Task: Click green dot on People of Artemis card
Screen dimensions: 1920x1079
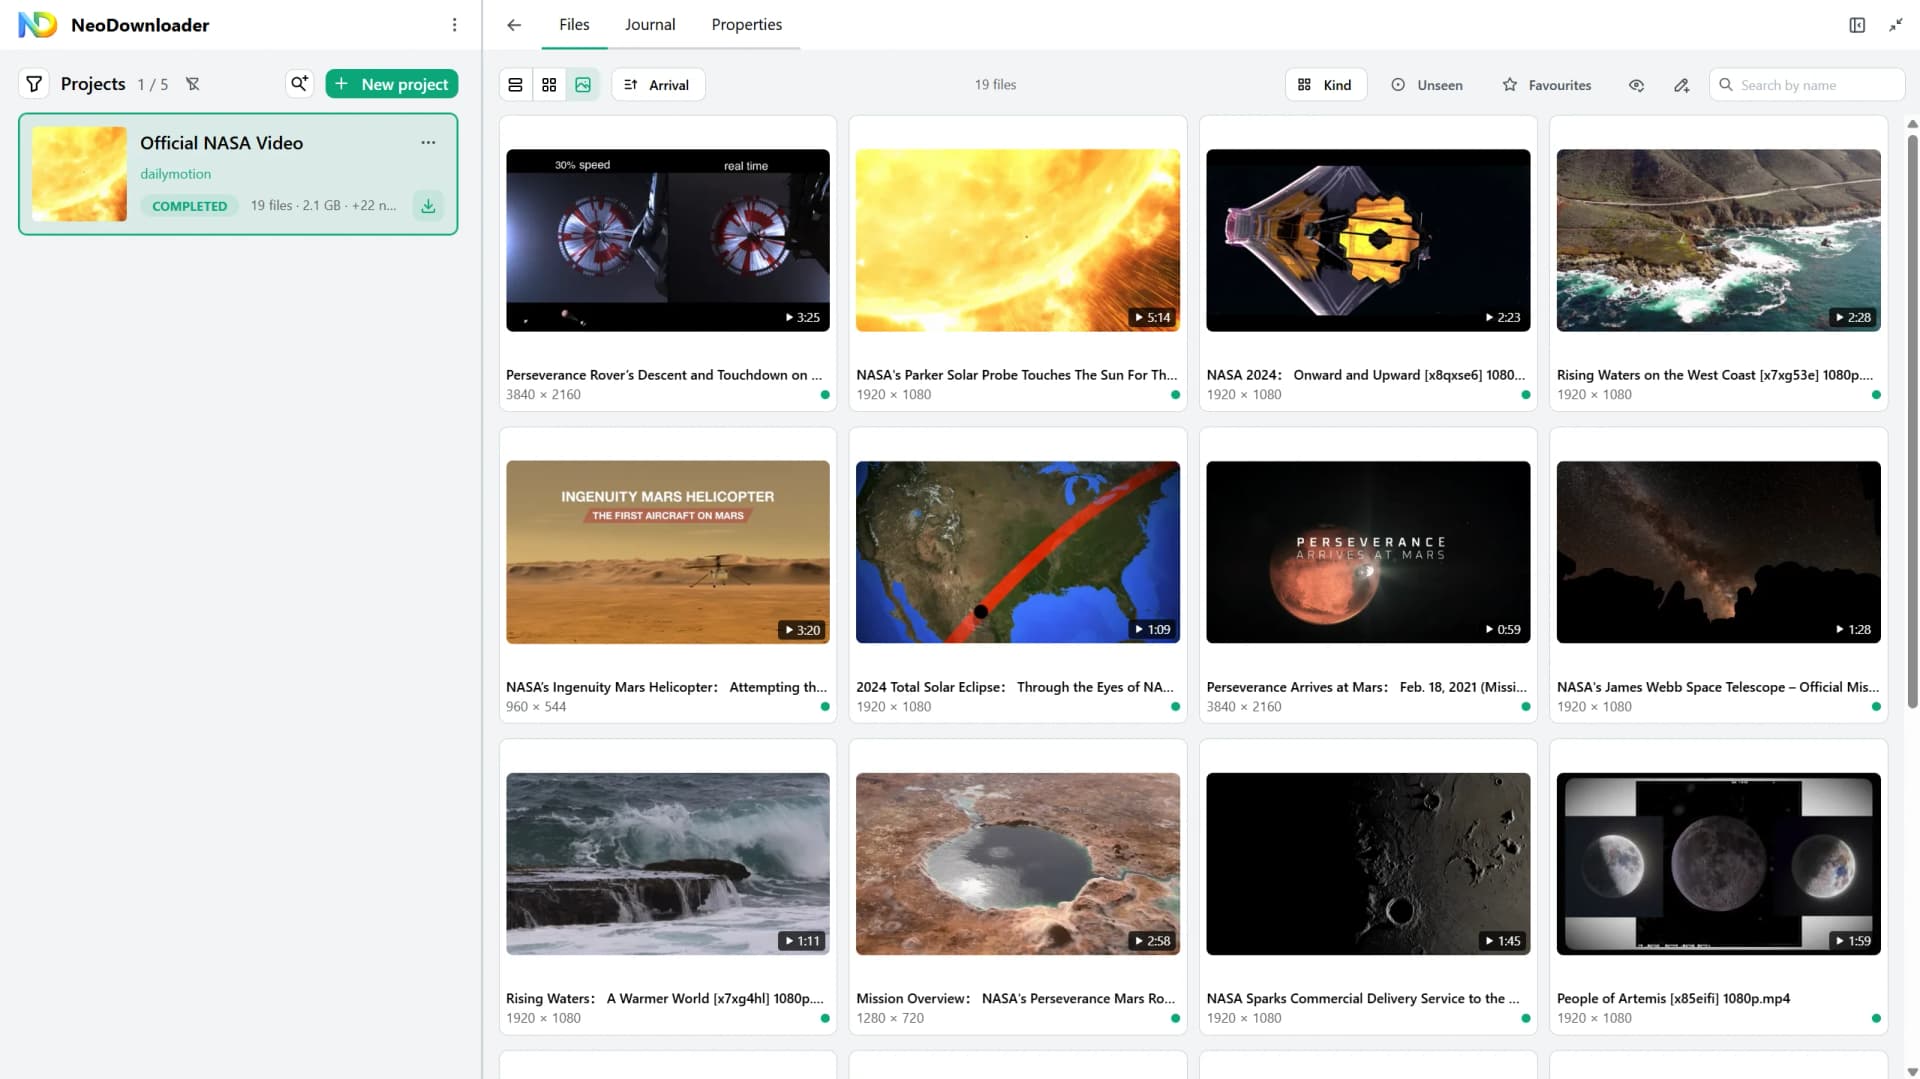Action: tap(1876, 1019)
